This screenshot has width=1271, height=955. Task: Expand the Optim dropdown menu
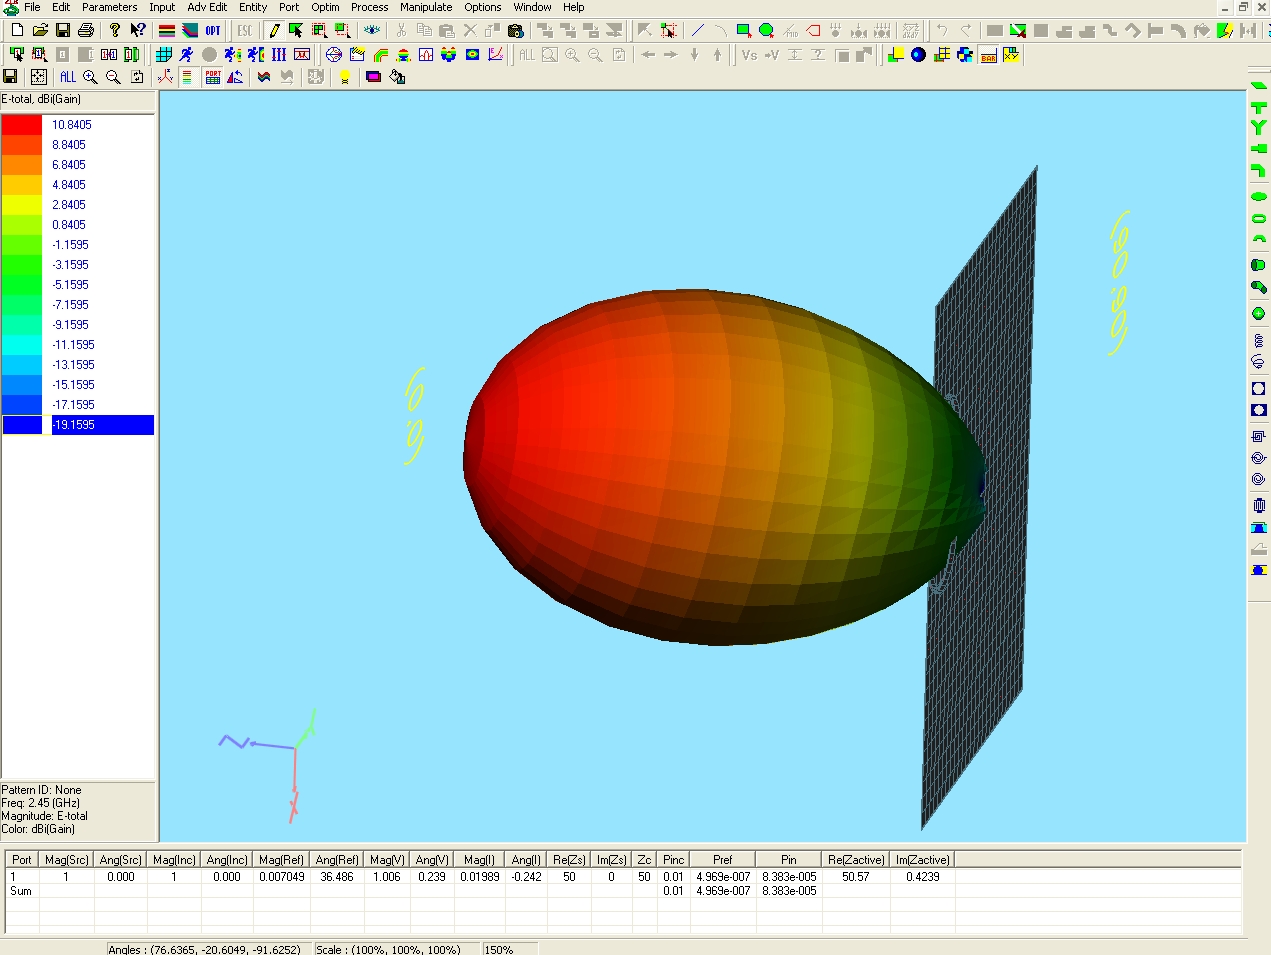tap(325, 7)
